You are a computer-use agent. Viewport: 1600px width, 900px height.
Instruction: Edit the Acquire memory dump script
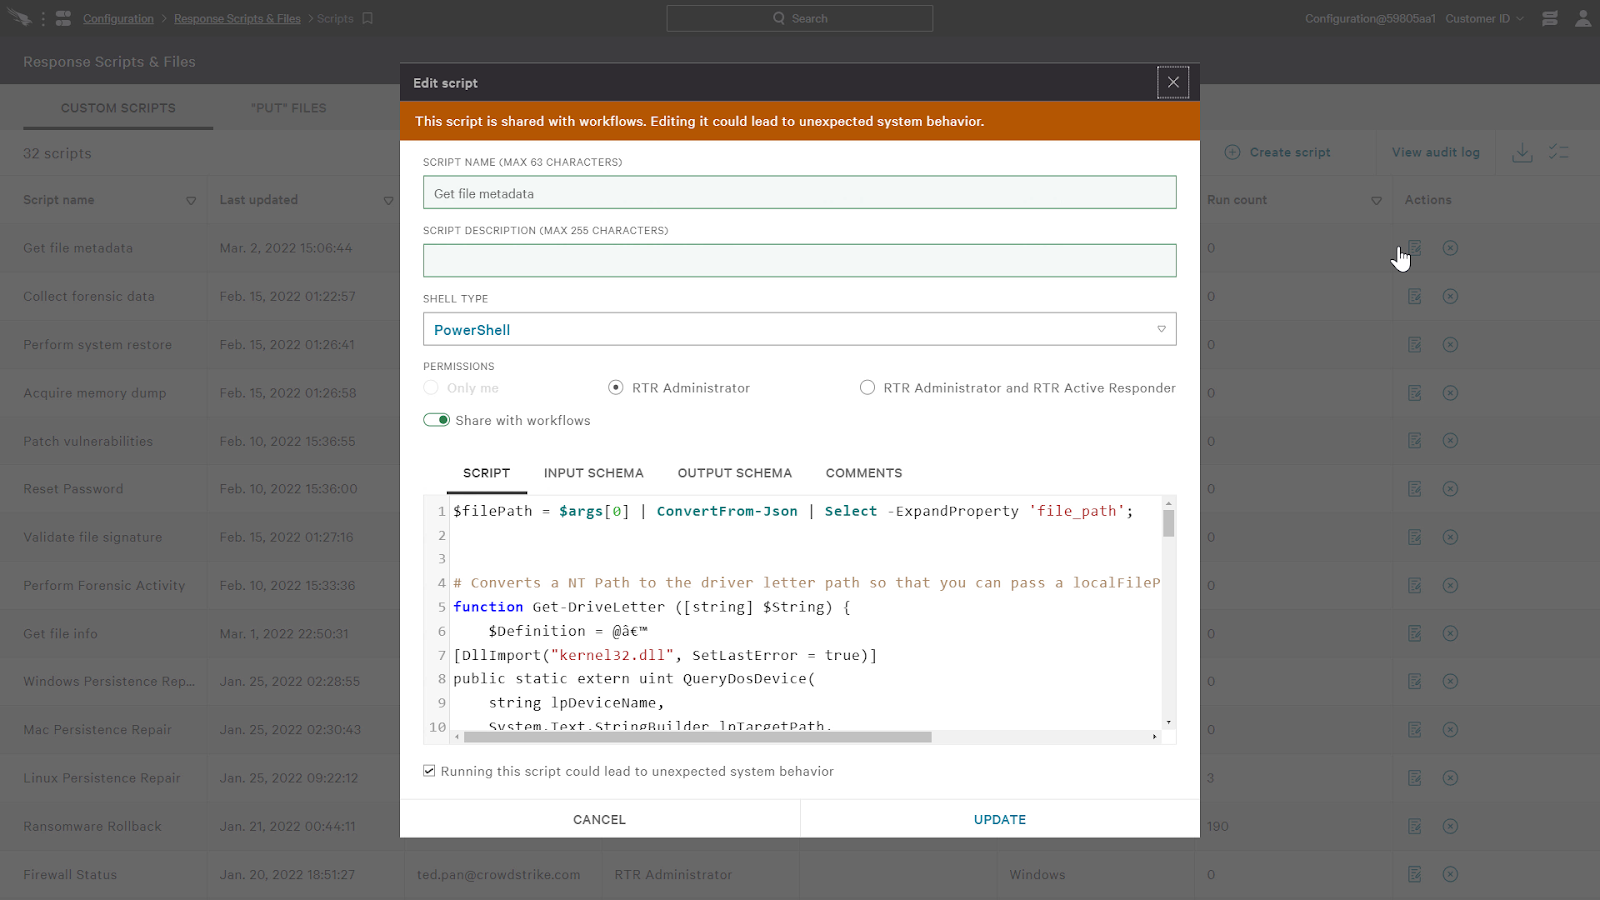(x=1415, y=393)
